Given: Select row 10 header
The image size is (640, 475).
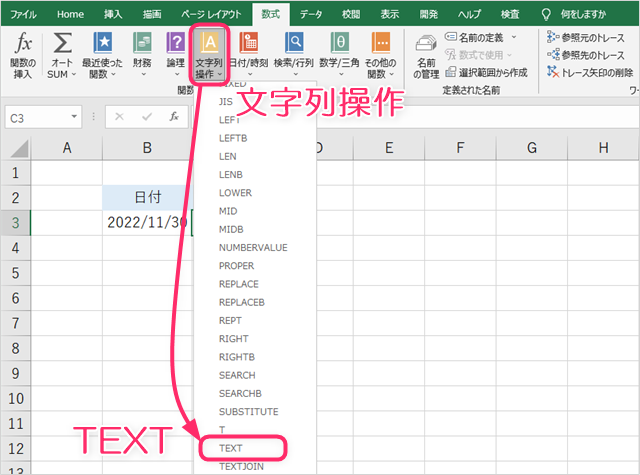Looking at the screenshot, I should click(16, 399).
